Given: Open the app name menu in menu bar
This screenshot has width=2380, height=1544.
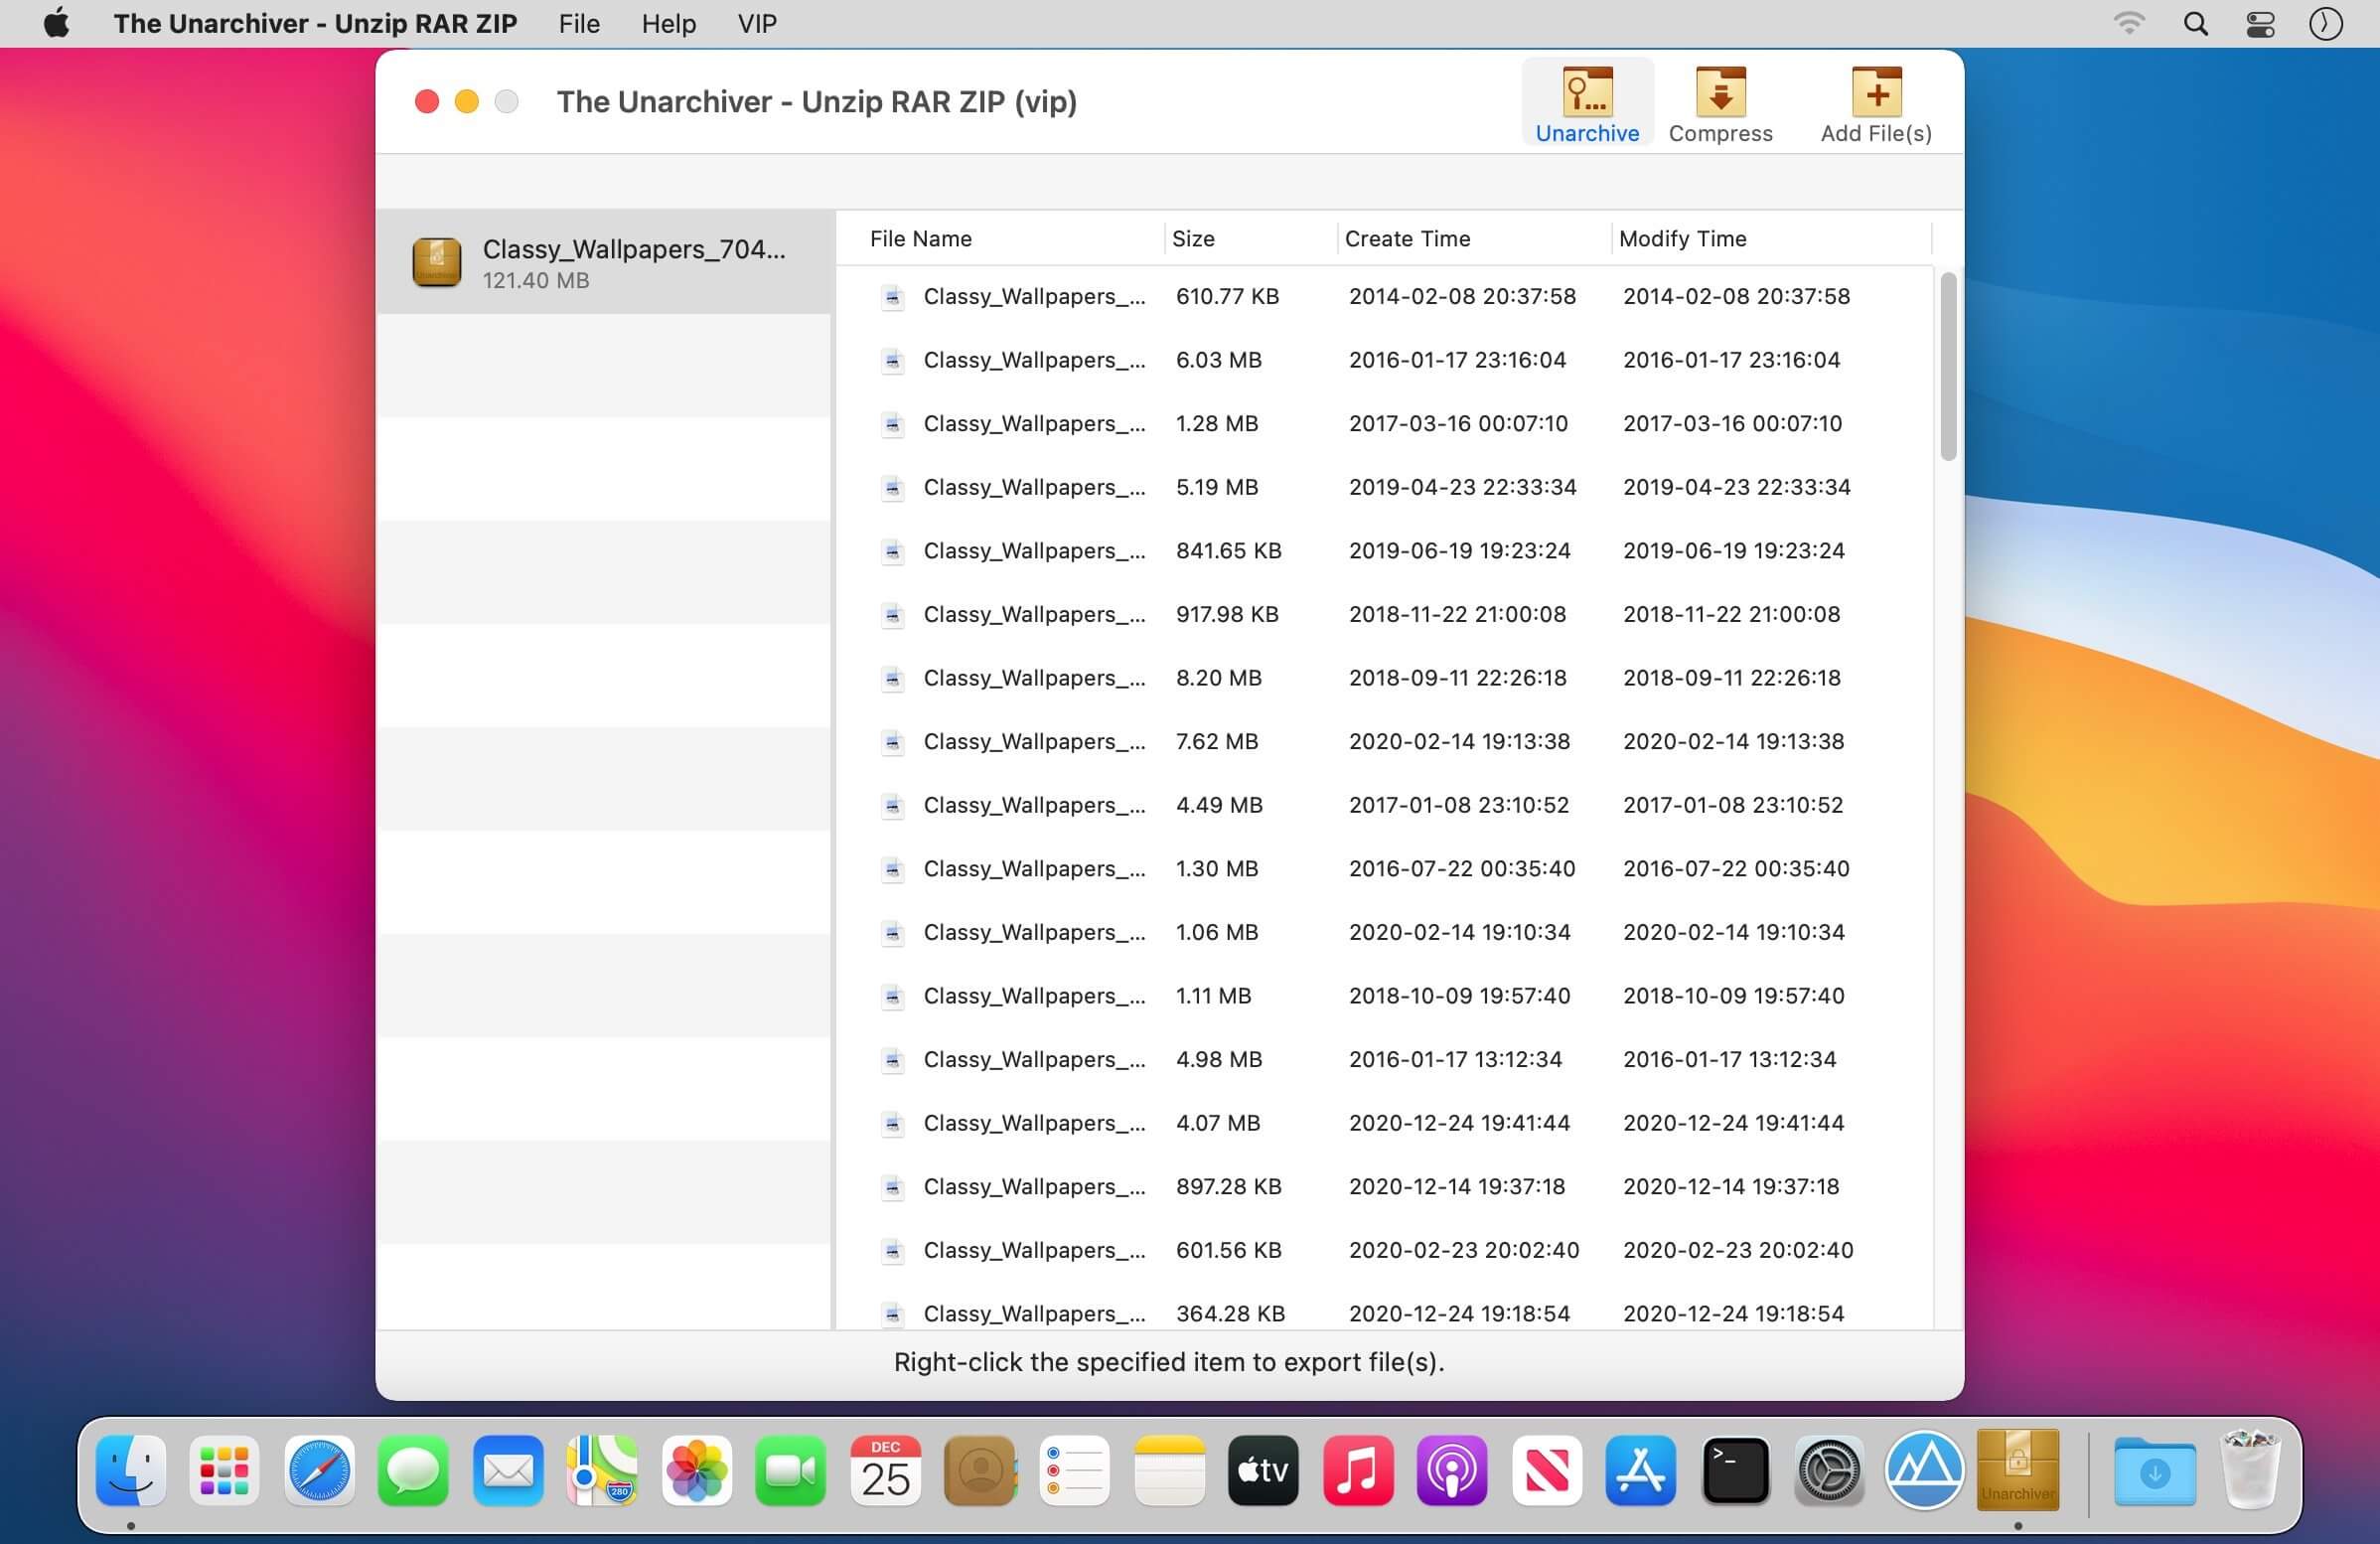Looking at the screenshot, I should tap(315, 23).
